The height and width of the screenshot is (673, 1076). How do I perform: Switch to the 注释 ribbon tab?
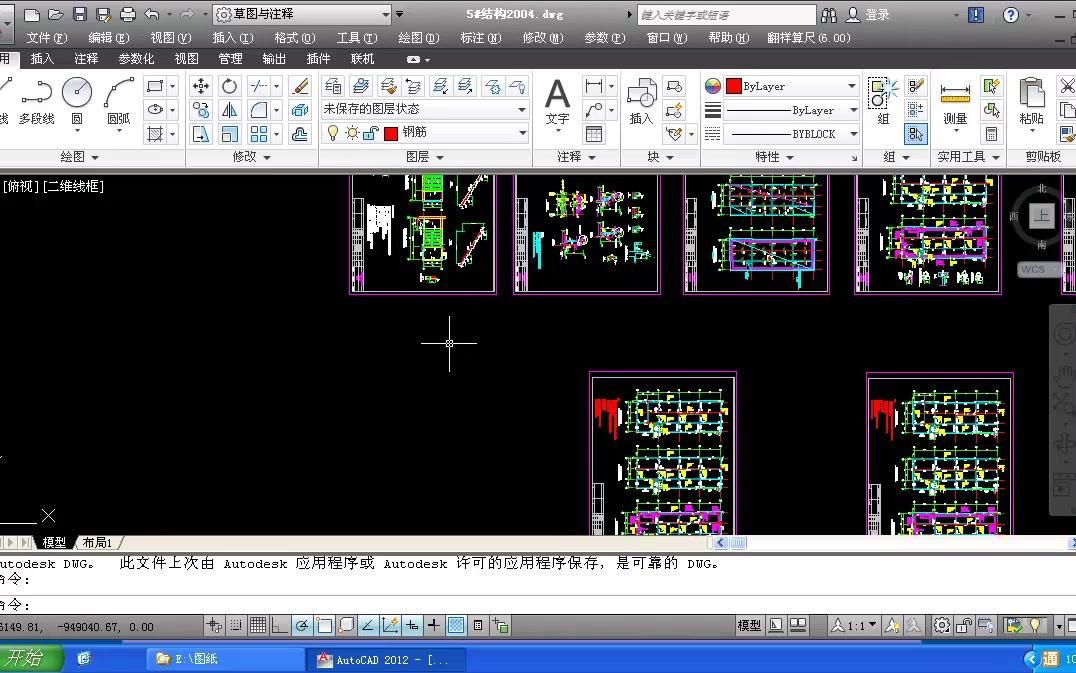pyautogui.click(x=86, y=59)
